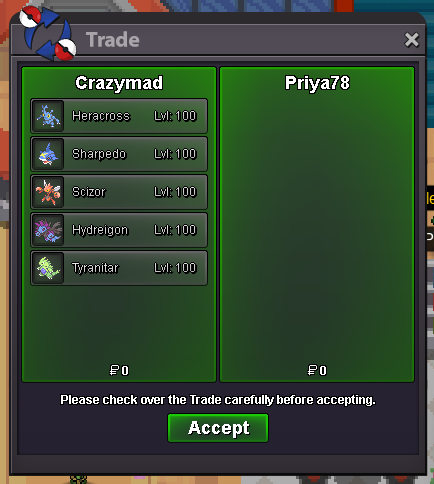This screenshot has width=434, height=484.
Task: Click Heracross Lvl: 100 level text
Action: pos(175,116)
